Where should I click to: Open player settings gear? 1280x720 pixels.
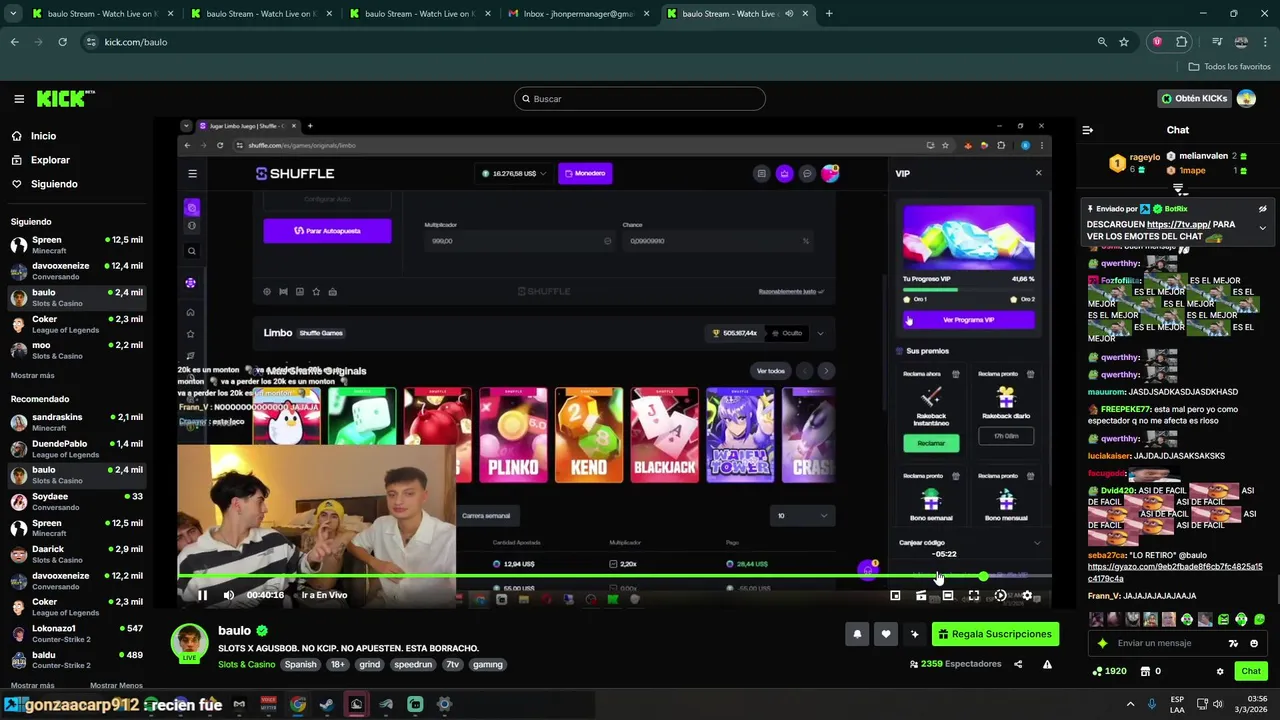[x=1027, y=596]
